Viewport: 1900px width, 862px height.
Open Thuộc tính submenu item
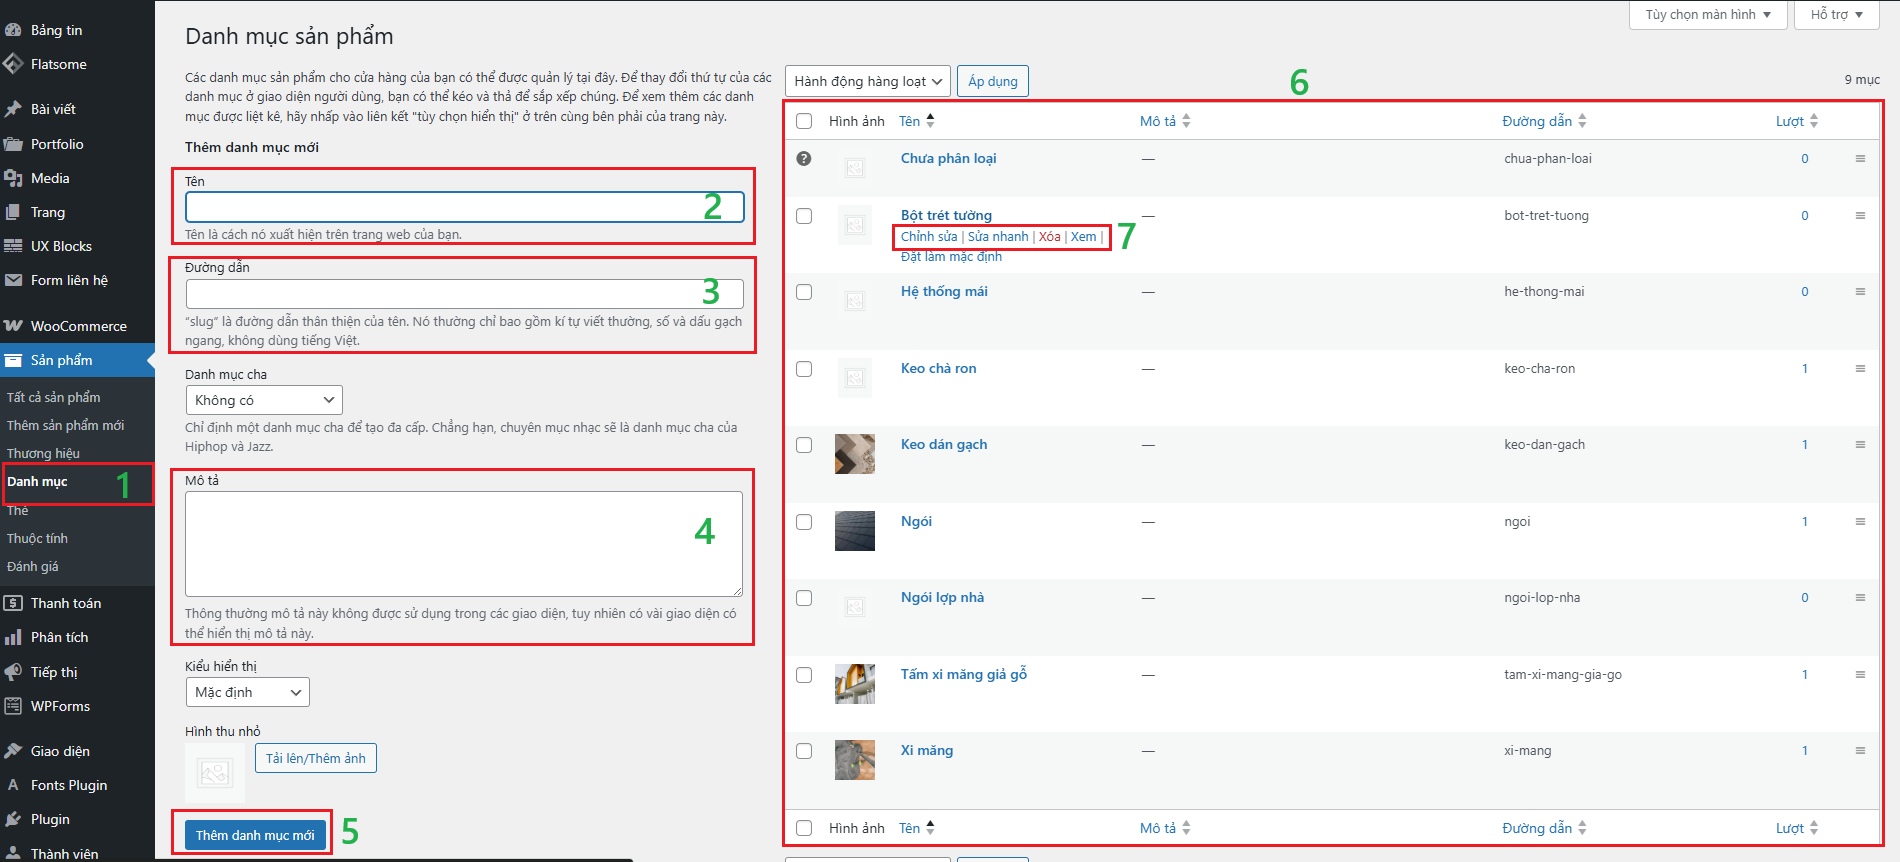coord(38,538)
